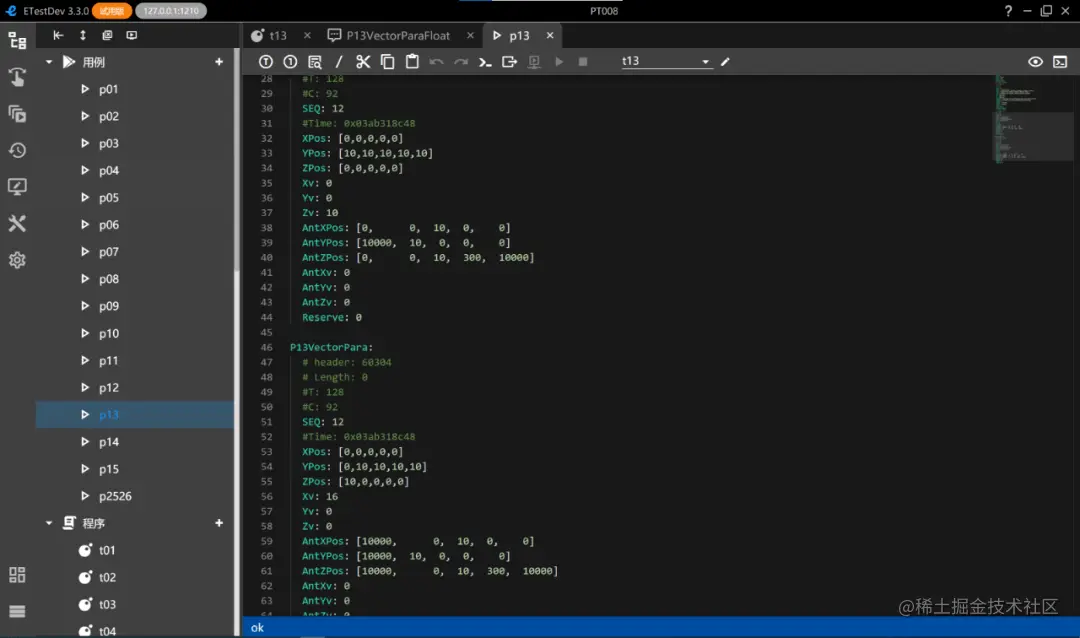
Task: Click the circled 1 icon in editor toolbar
Action: [291, 62]
